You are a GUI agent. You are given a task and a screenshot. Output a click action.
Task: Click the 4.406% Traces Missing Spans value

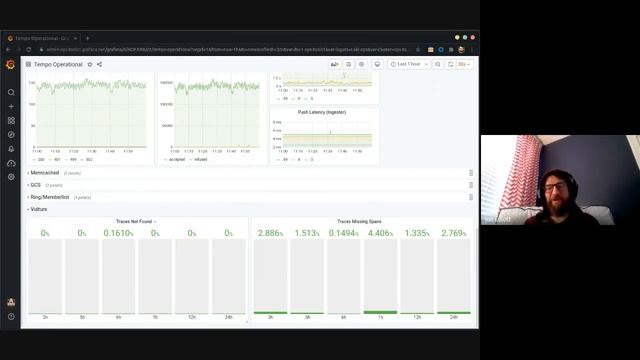[x=380, y=233]
